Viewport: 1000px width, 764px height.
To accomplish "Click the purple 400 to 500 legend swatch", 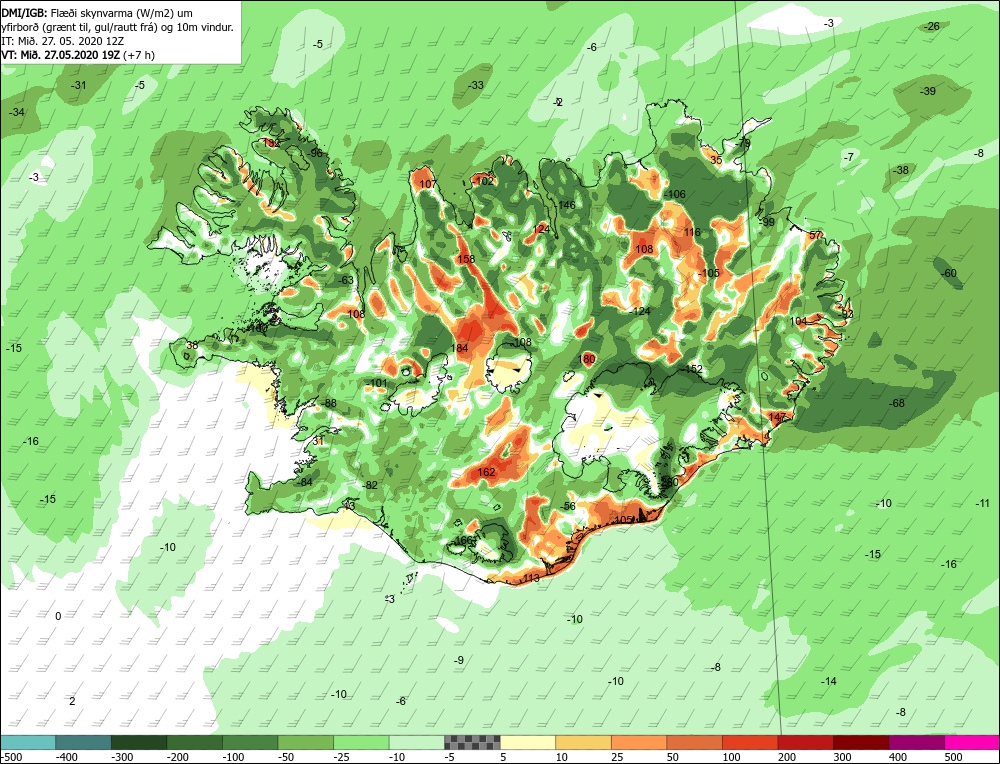I will 917,742.
